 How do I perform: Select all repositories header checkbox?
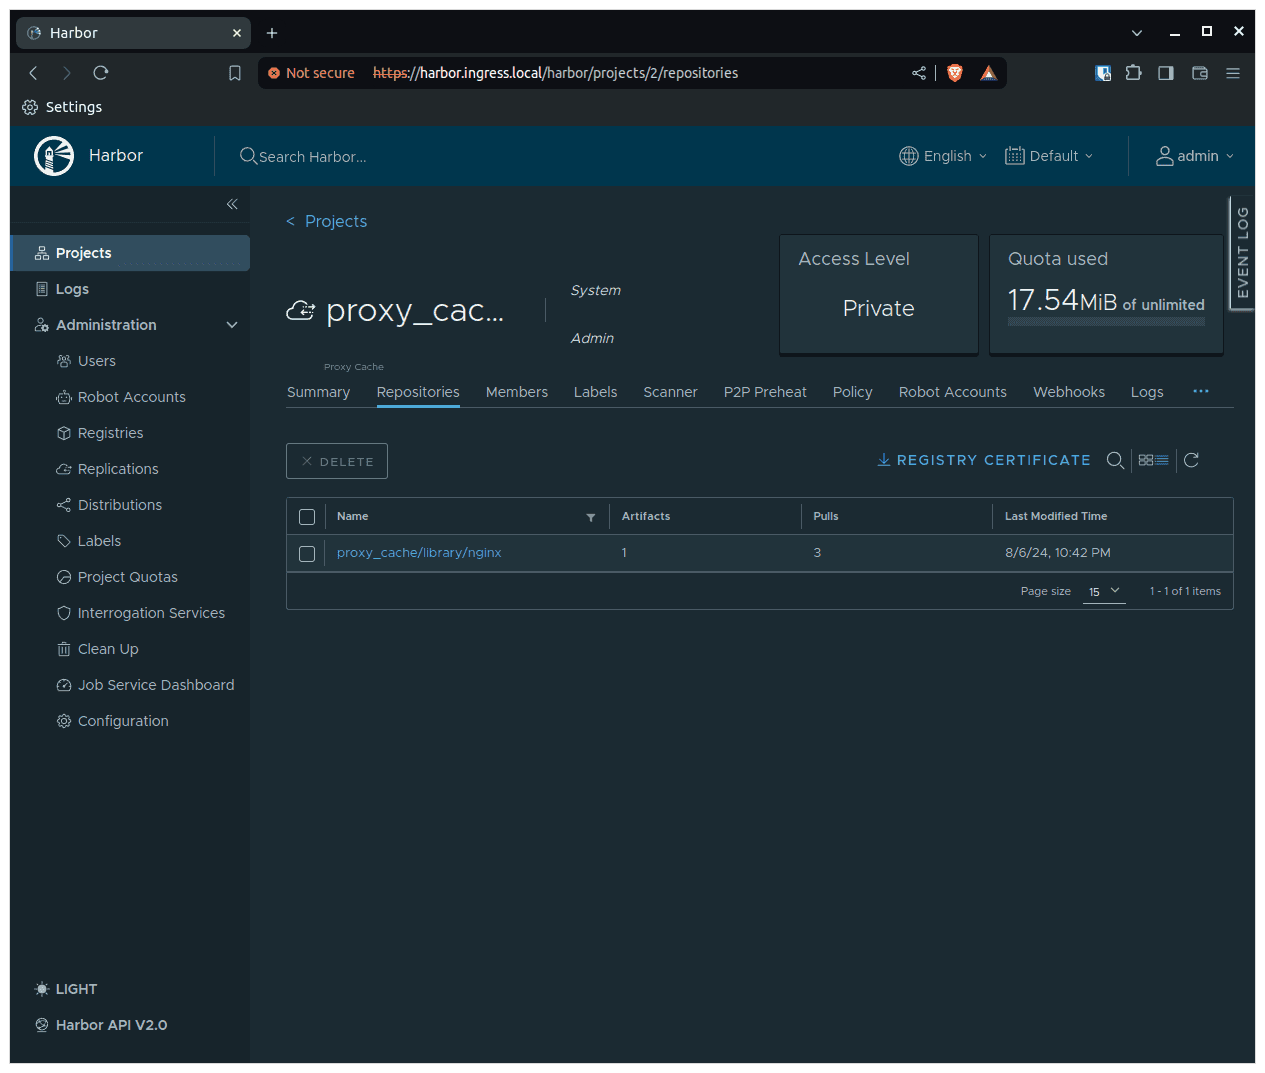[307, 517]
